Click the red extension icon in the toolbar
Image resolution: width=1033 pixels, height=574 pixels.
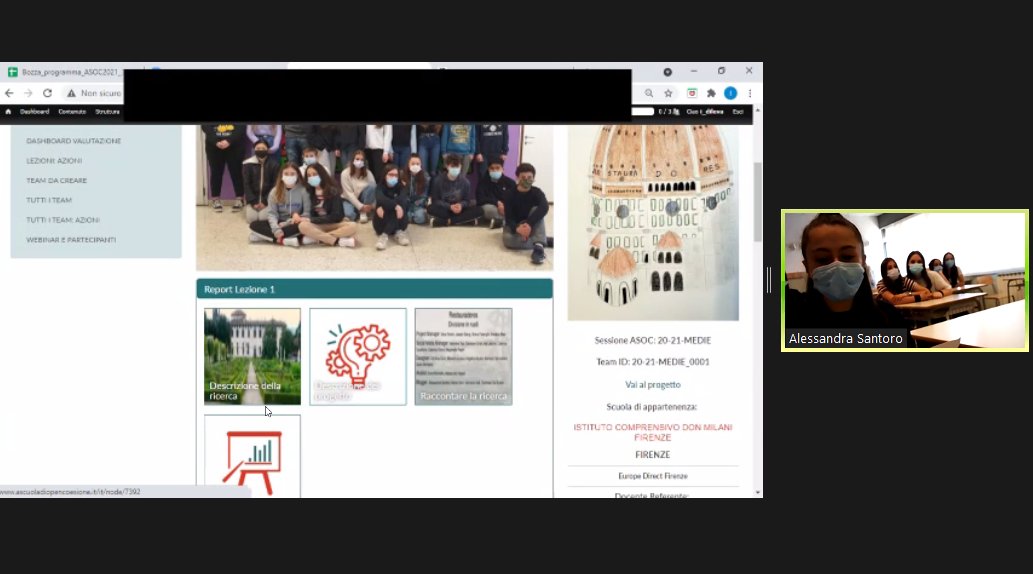pyautogui.click(x=692, y=94)
